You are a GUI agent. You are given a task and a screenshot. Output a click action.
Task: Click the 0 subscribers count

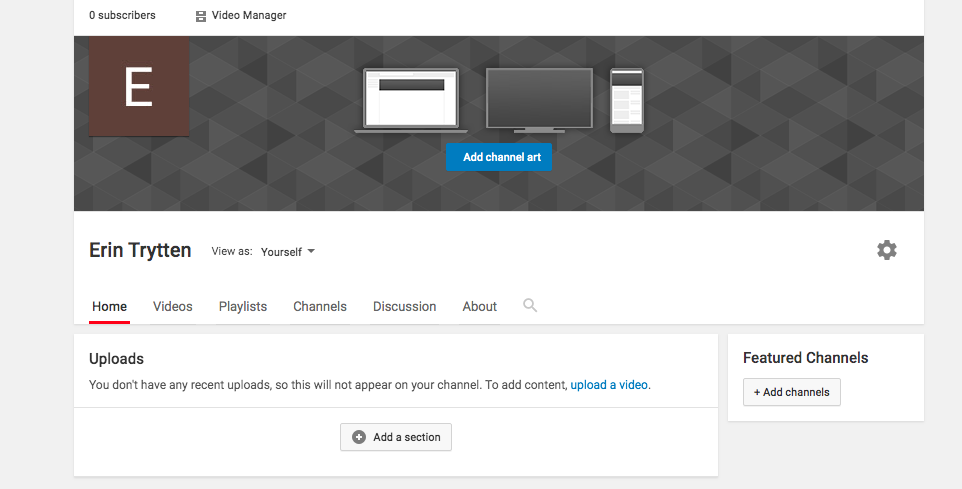coord(122,16)
